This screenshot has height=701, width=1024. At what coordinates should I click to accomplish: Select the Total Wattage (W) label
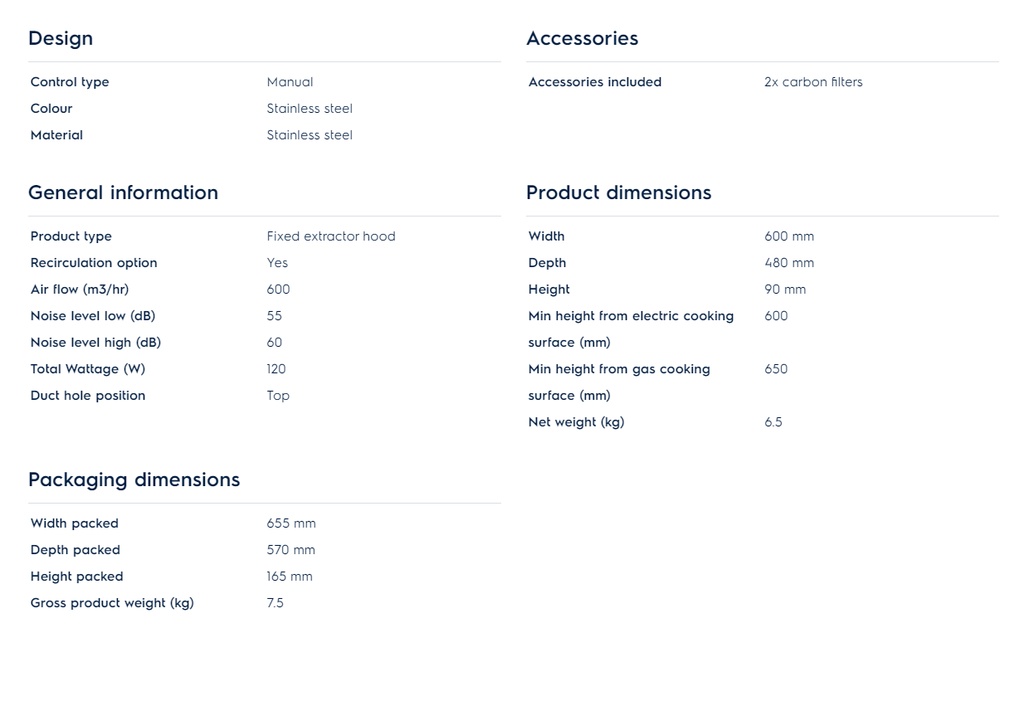[88, 369]
